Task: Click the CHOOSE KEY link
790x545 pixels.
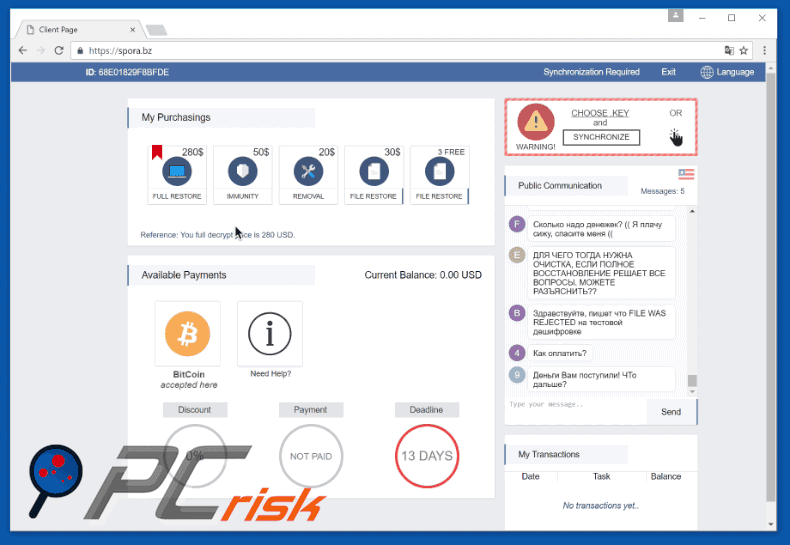Action: (x=600, y=113)
